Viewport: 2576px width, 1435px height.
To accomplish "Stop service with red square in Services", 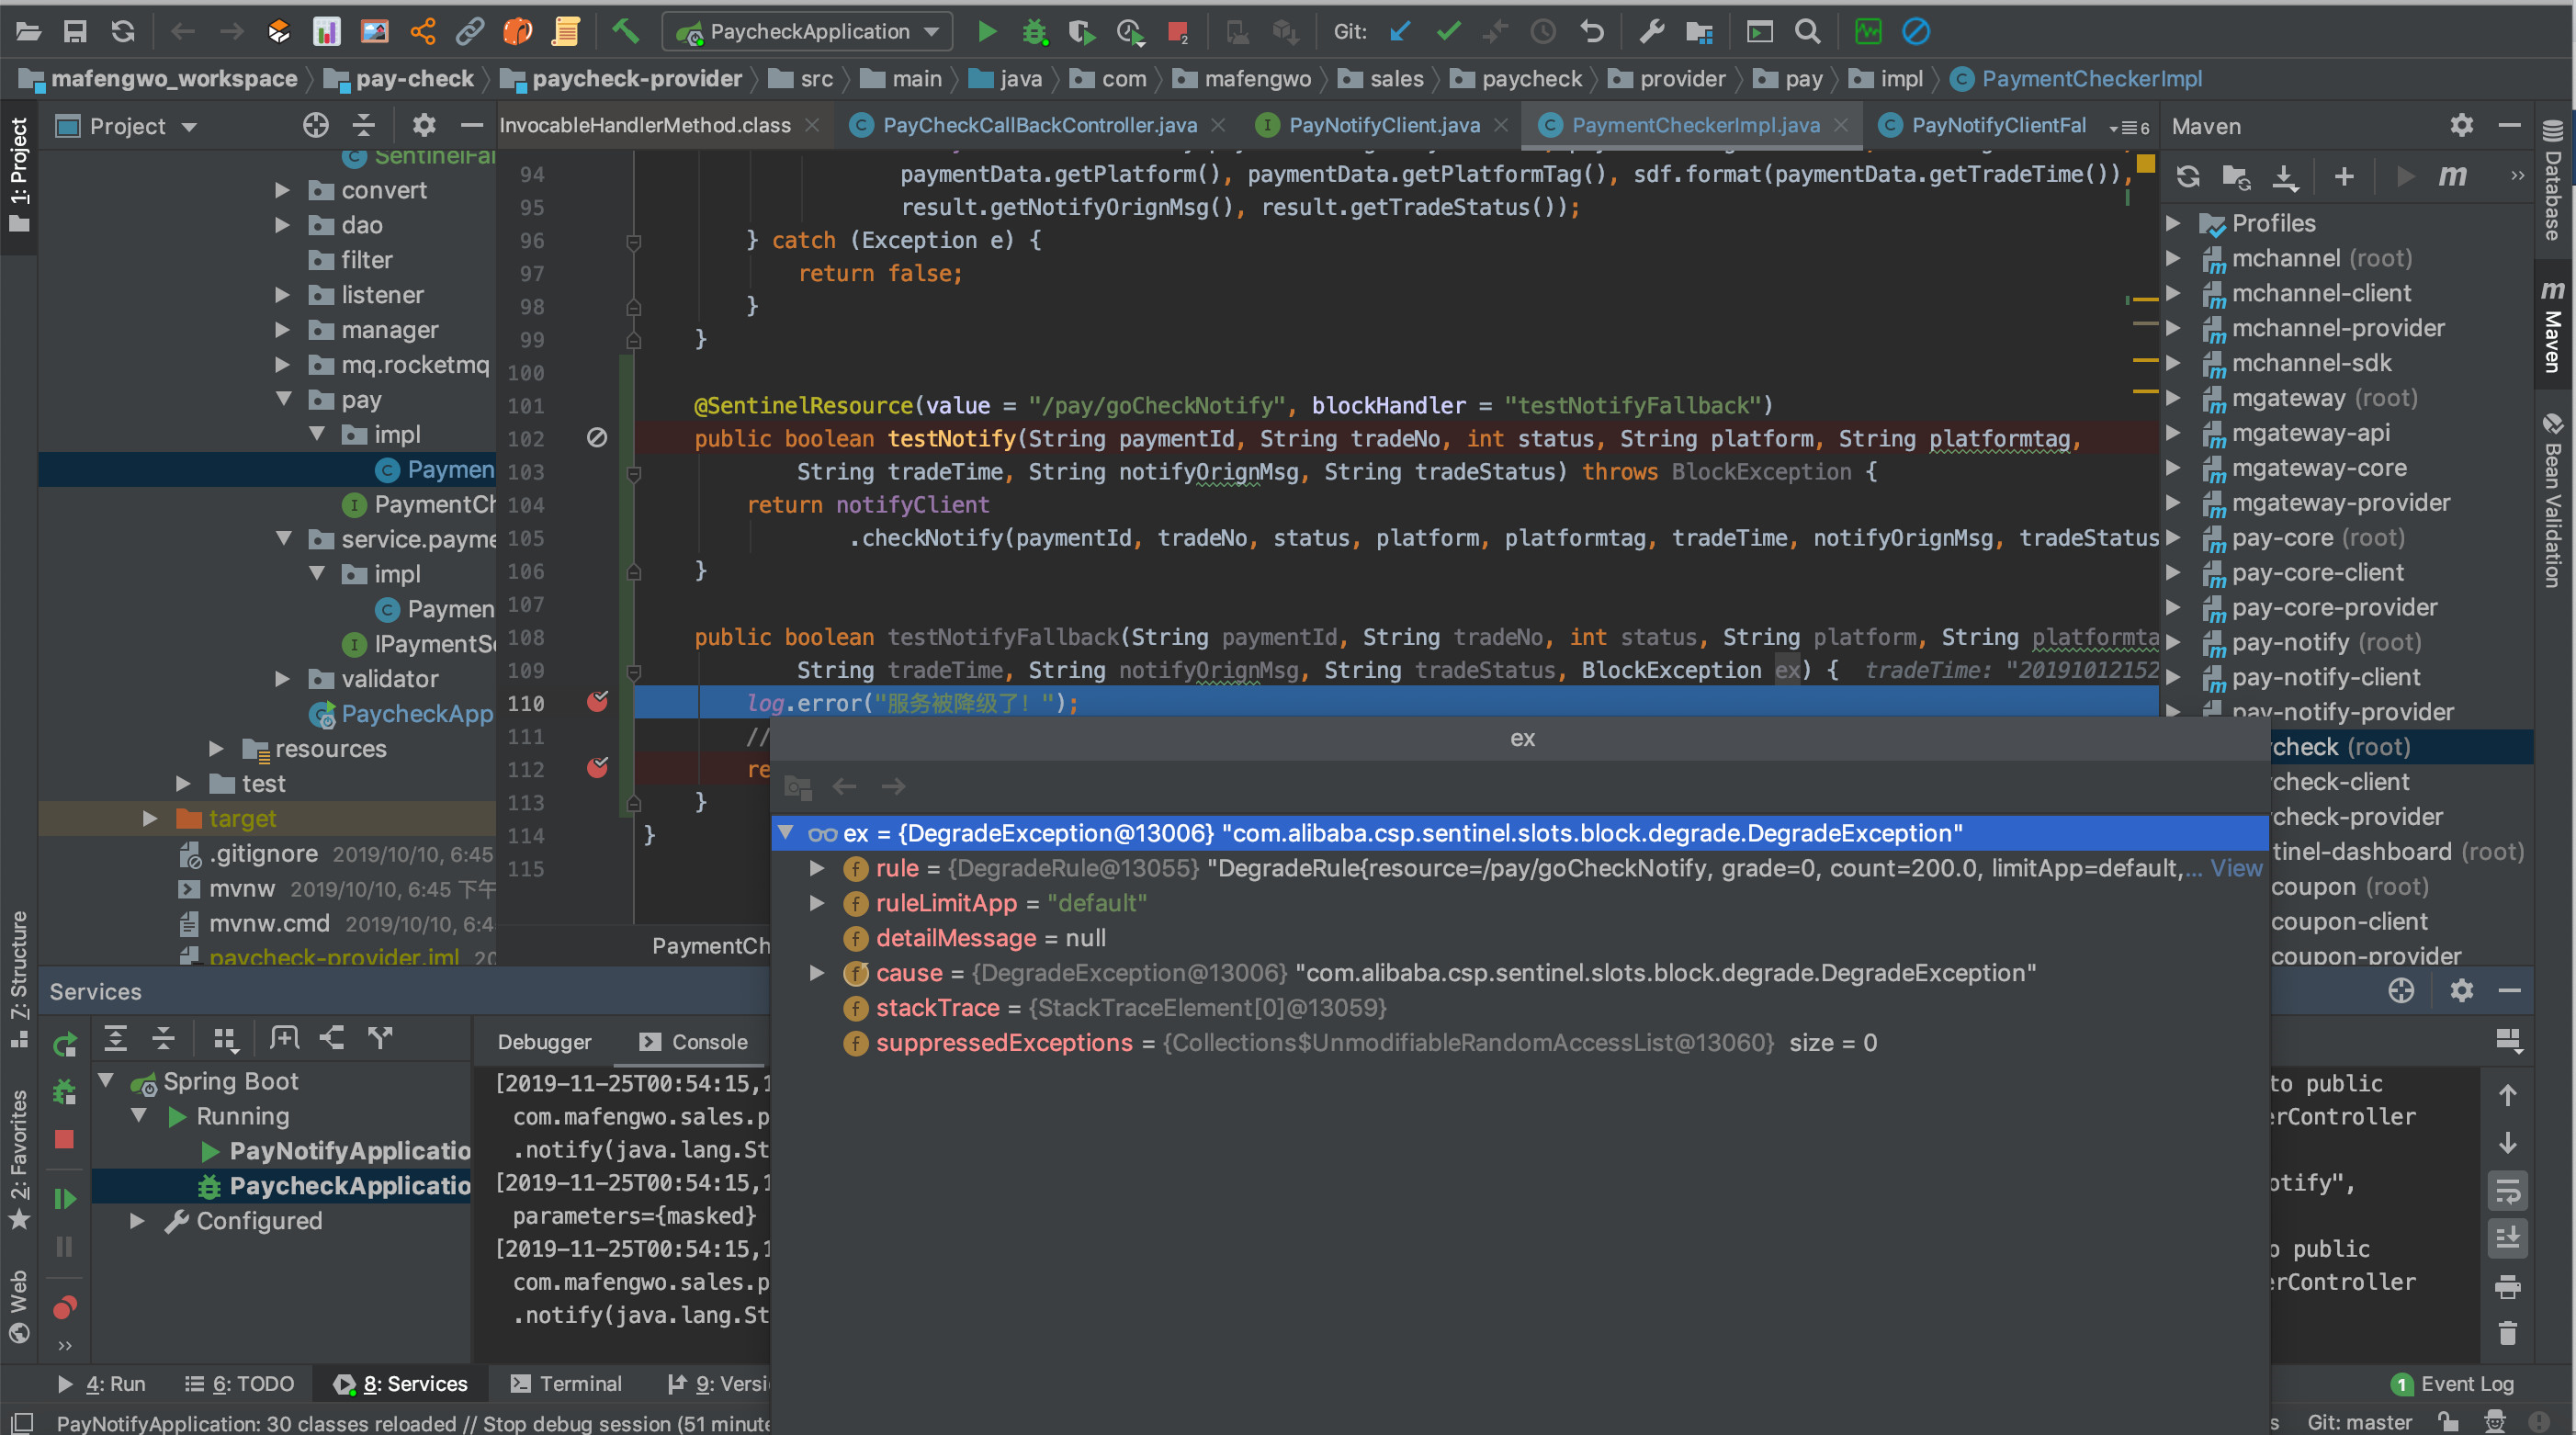I will (x=65, y=1139).
